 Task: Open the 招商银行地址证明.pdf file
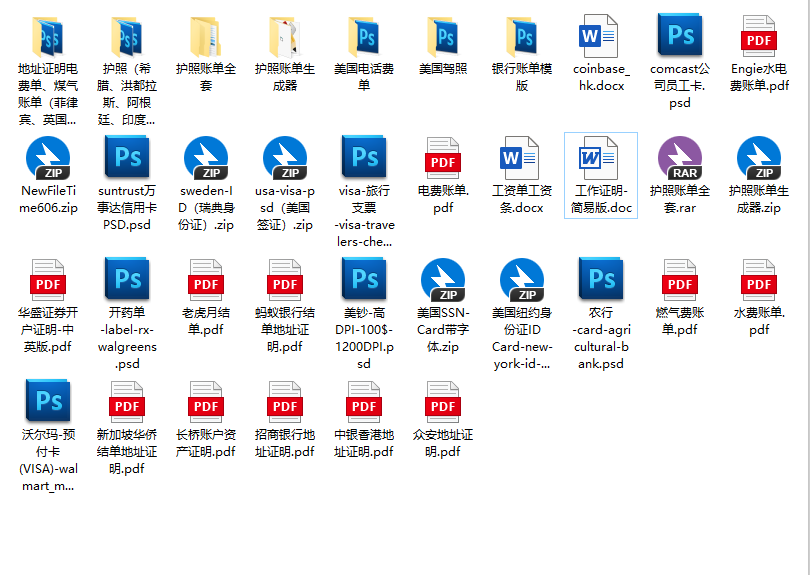(x=285, y=403)
